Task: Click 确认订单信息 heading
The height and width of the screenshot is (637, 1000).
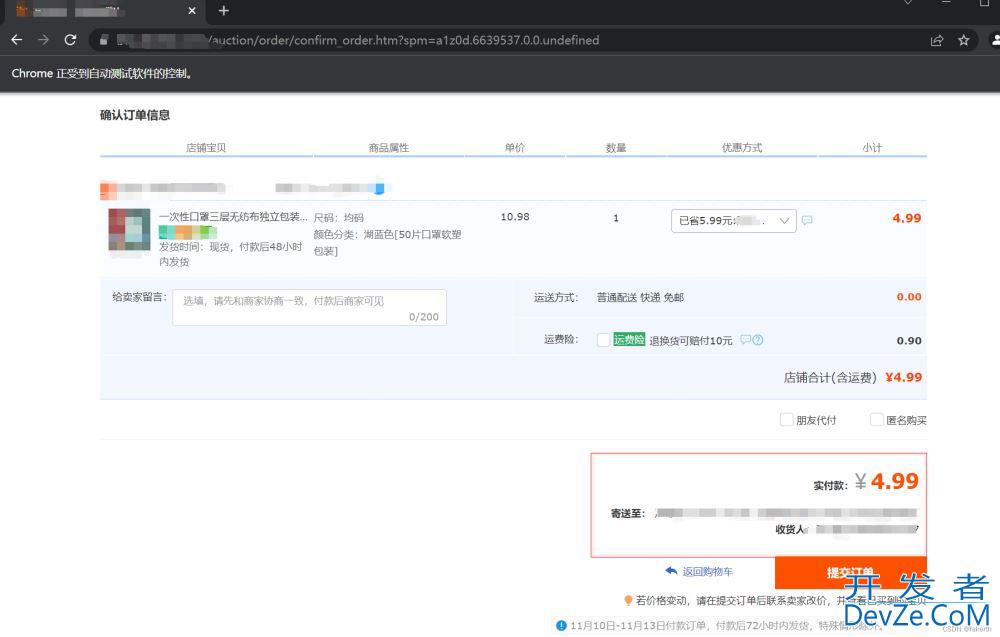Action: pos(135,115)
